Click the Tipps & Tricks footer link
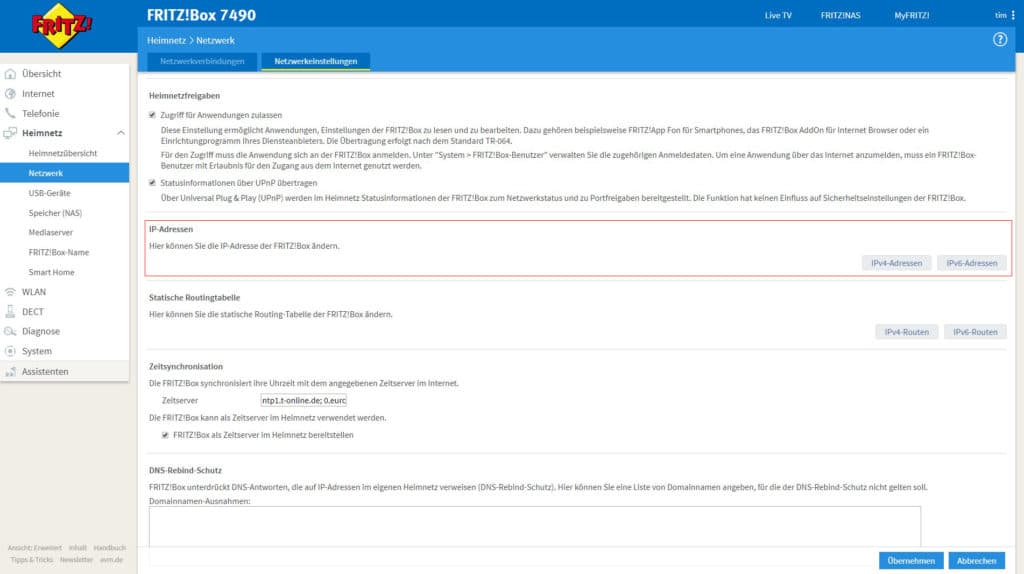 31,560
